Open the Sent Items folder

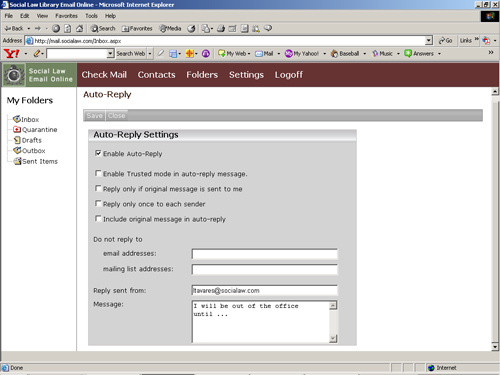tap(35, 161)
